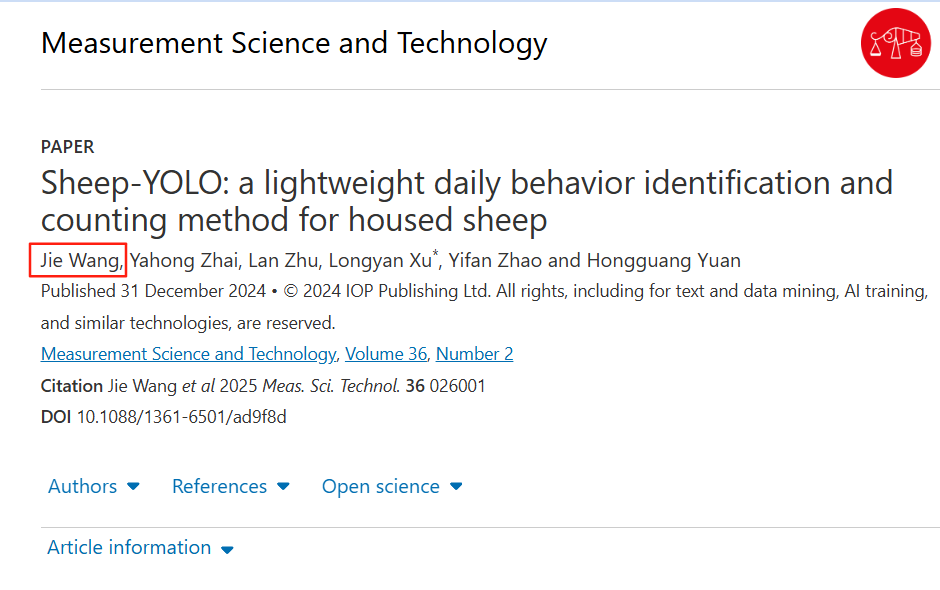
Task: Open the underlined Measurement Science and Technology link
Action: 188,354
